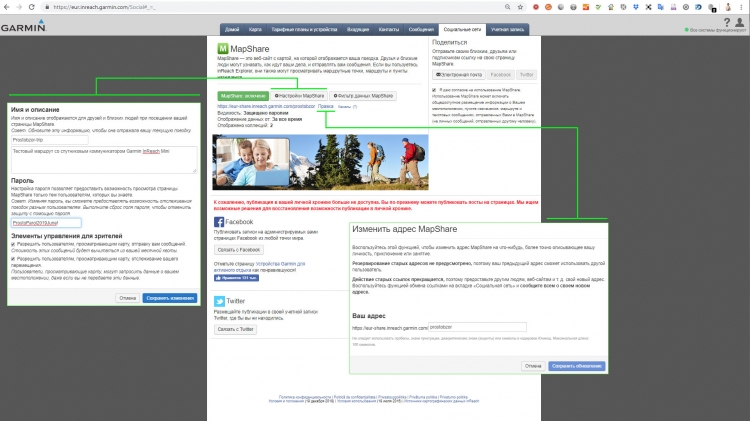This screenshot has height=421, width=750.
Task: Bookmark this page using the star icon
Action: [x=520, y=7]
